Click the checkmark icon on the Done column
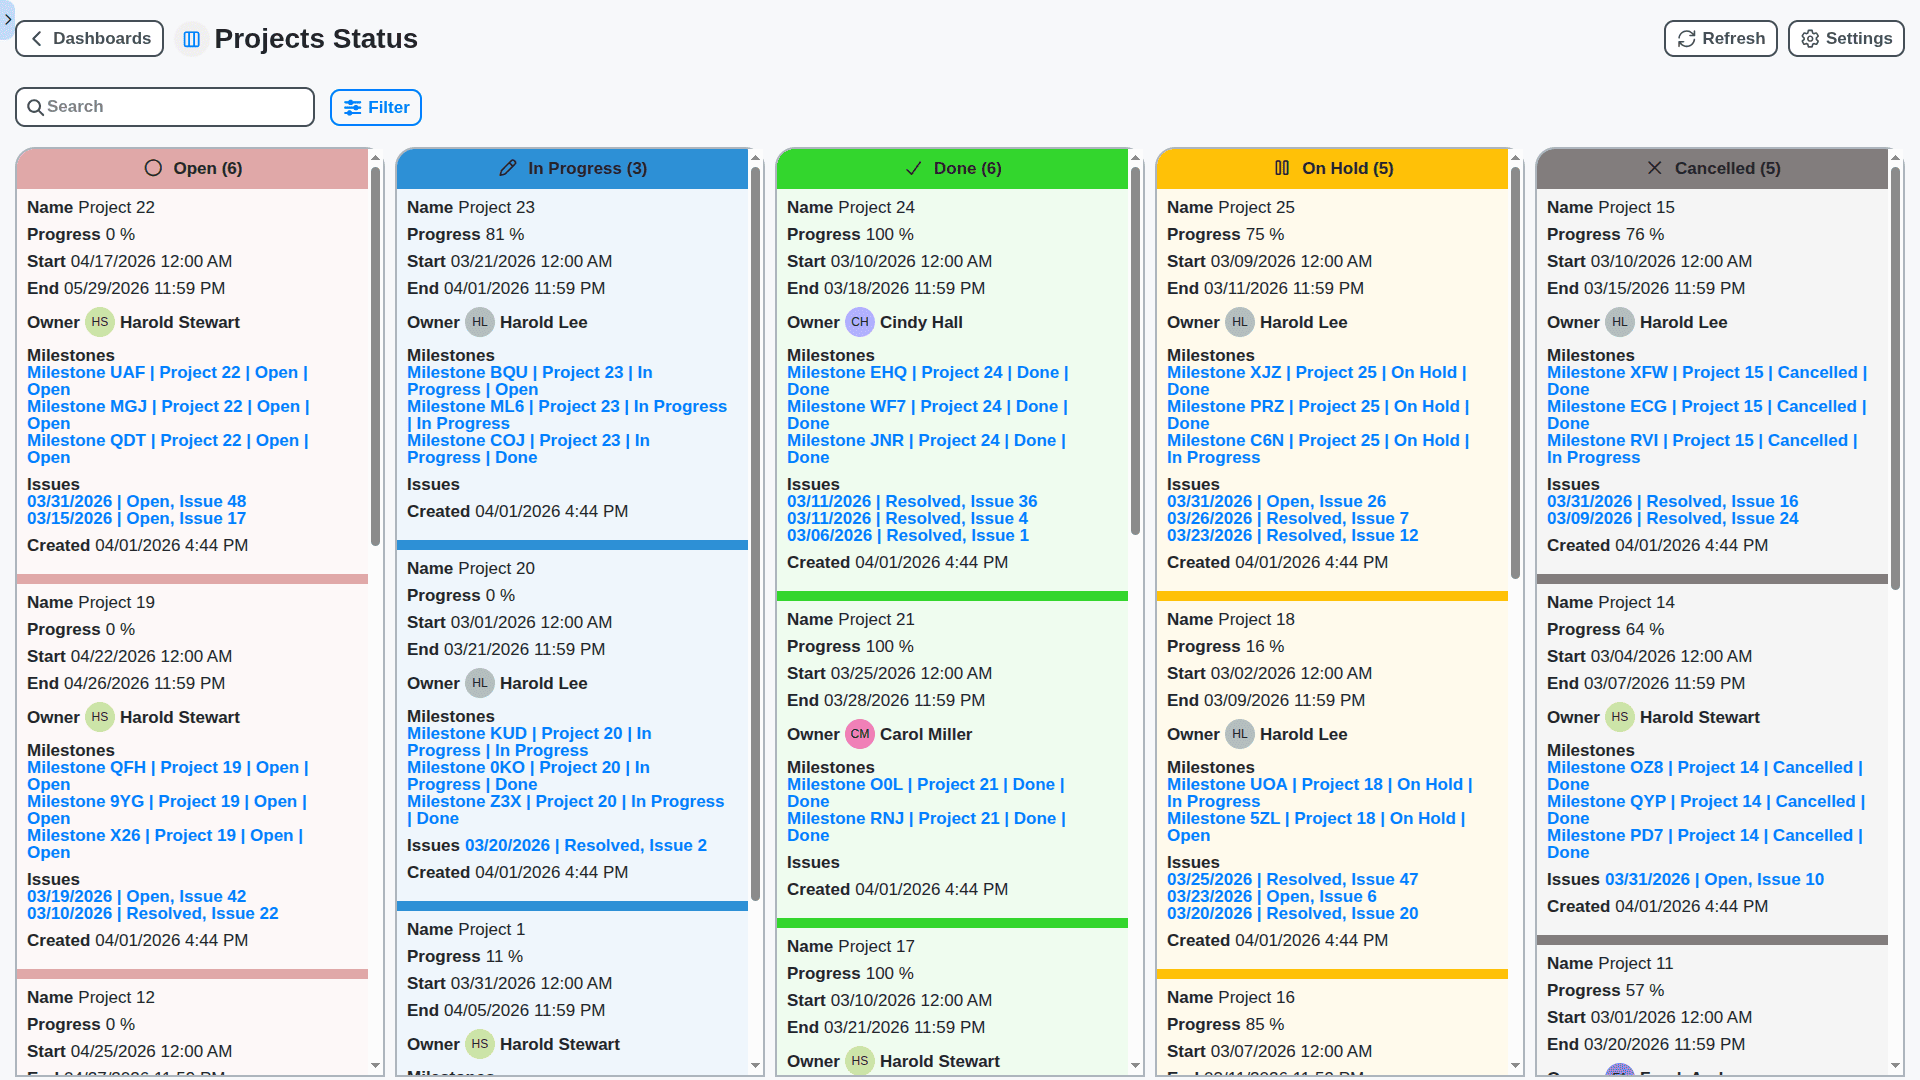The image size is (1920, 1080). (x=913, y=168)
